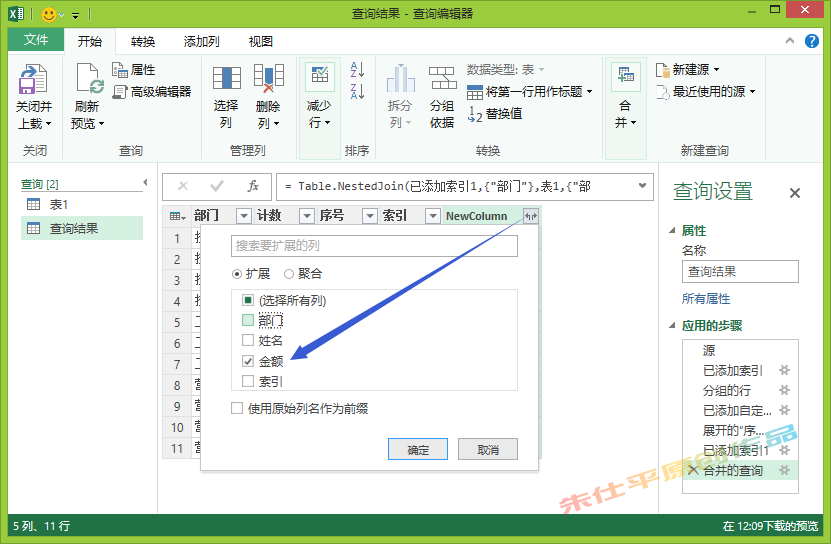Open the 最近使用的源 dropdown
831x544 pixels.
[752, 92]
